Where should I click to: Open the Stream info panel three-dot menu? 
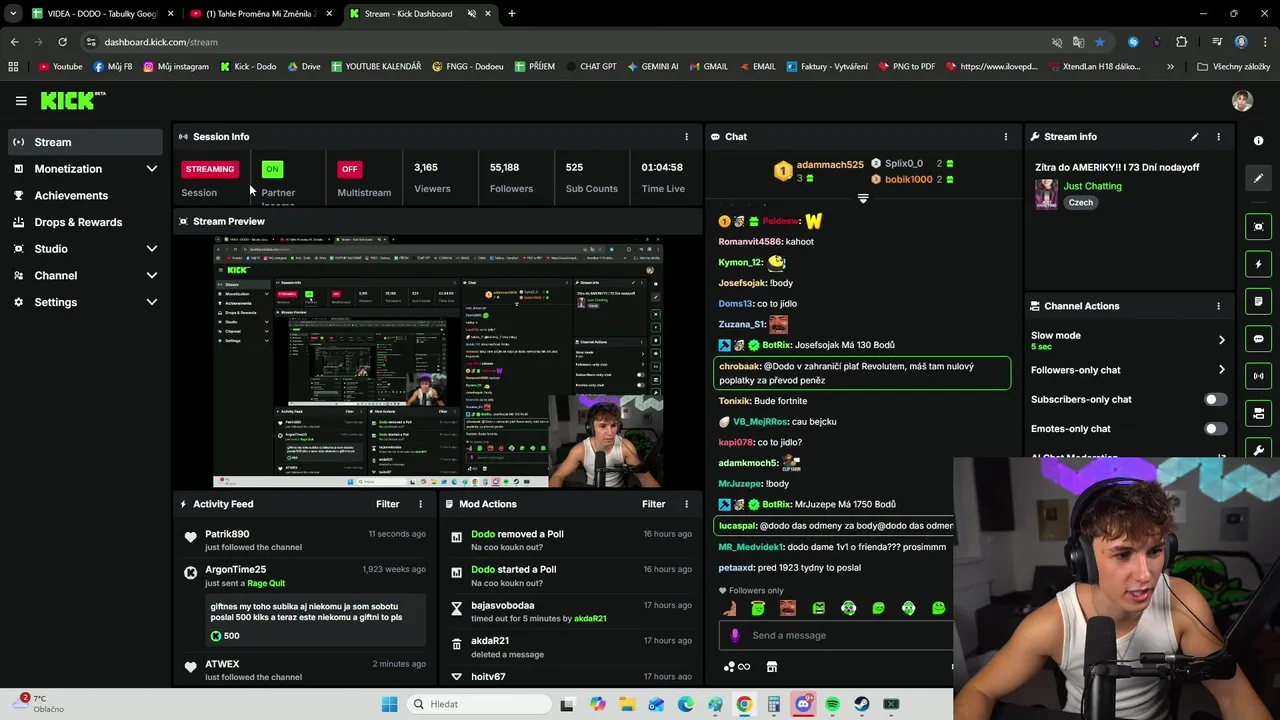tap(1218, 136)
